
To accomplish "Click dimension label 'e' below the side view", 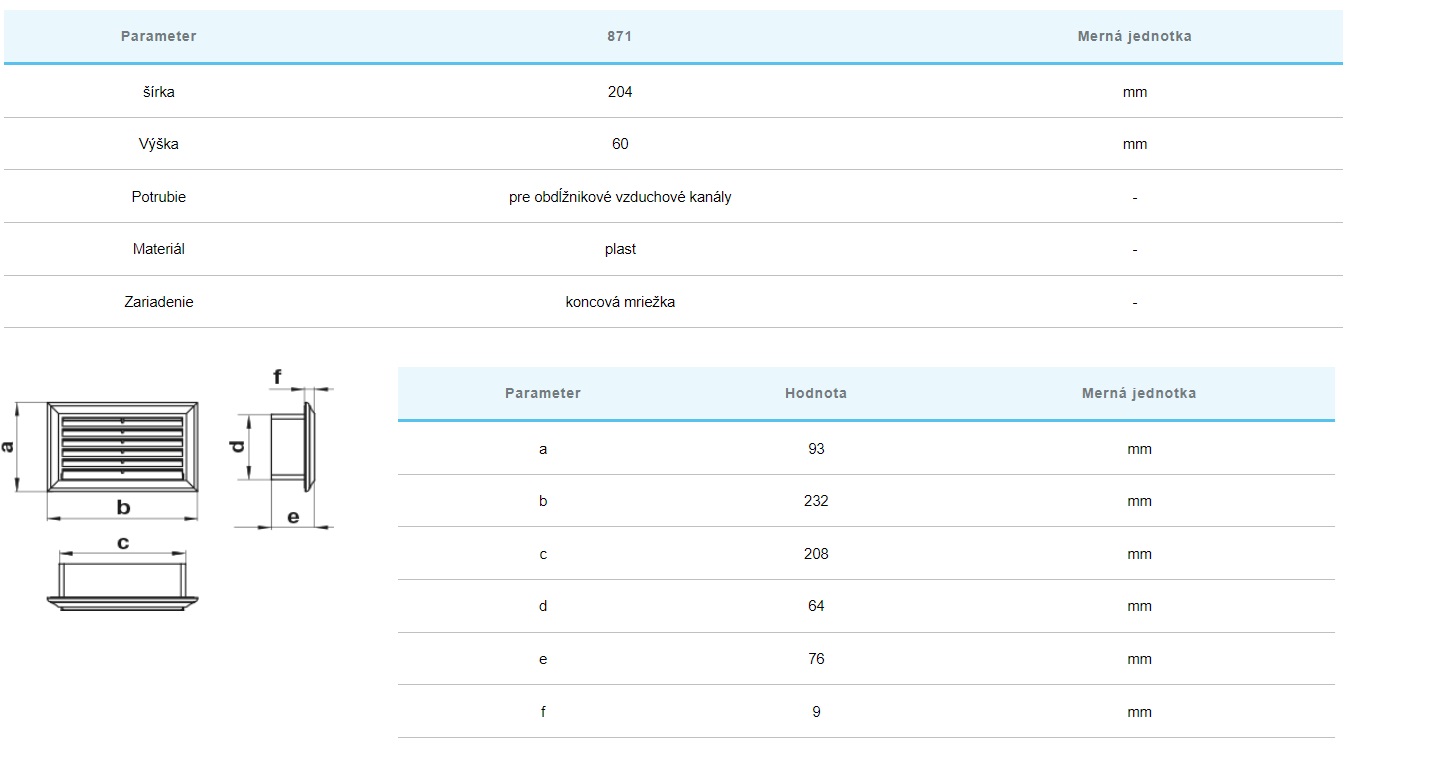I will (293, 517).
